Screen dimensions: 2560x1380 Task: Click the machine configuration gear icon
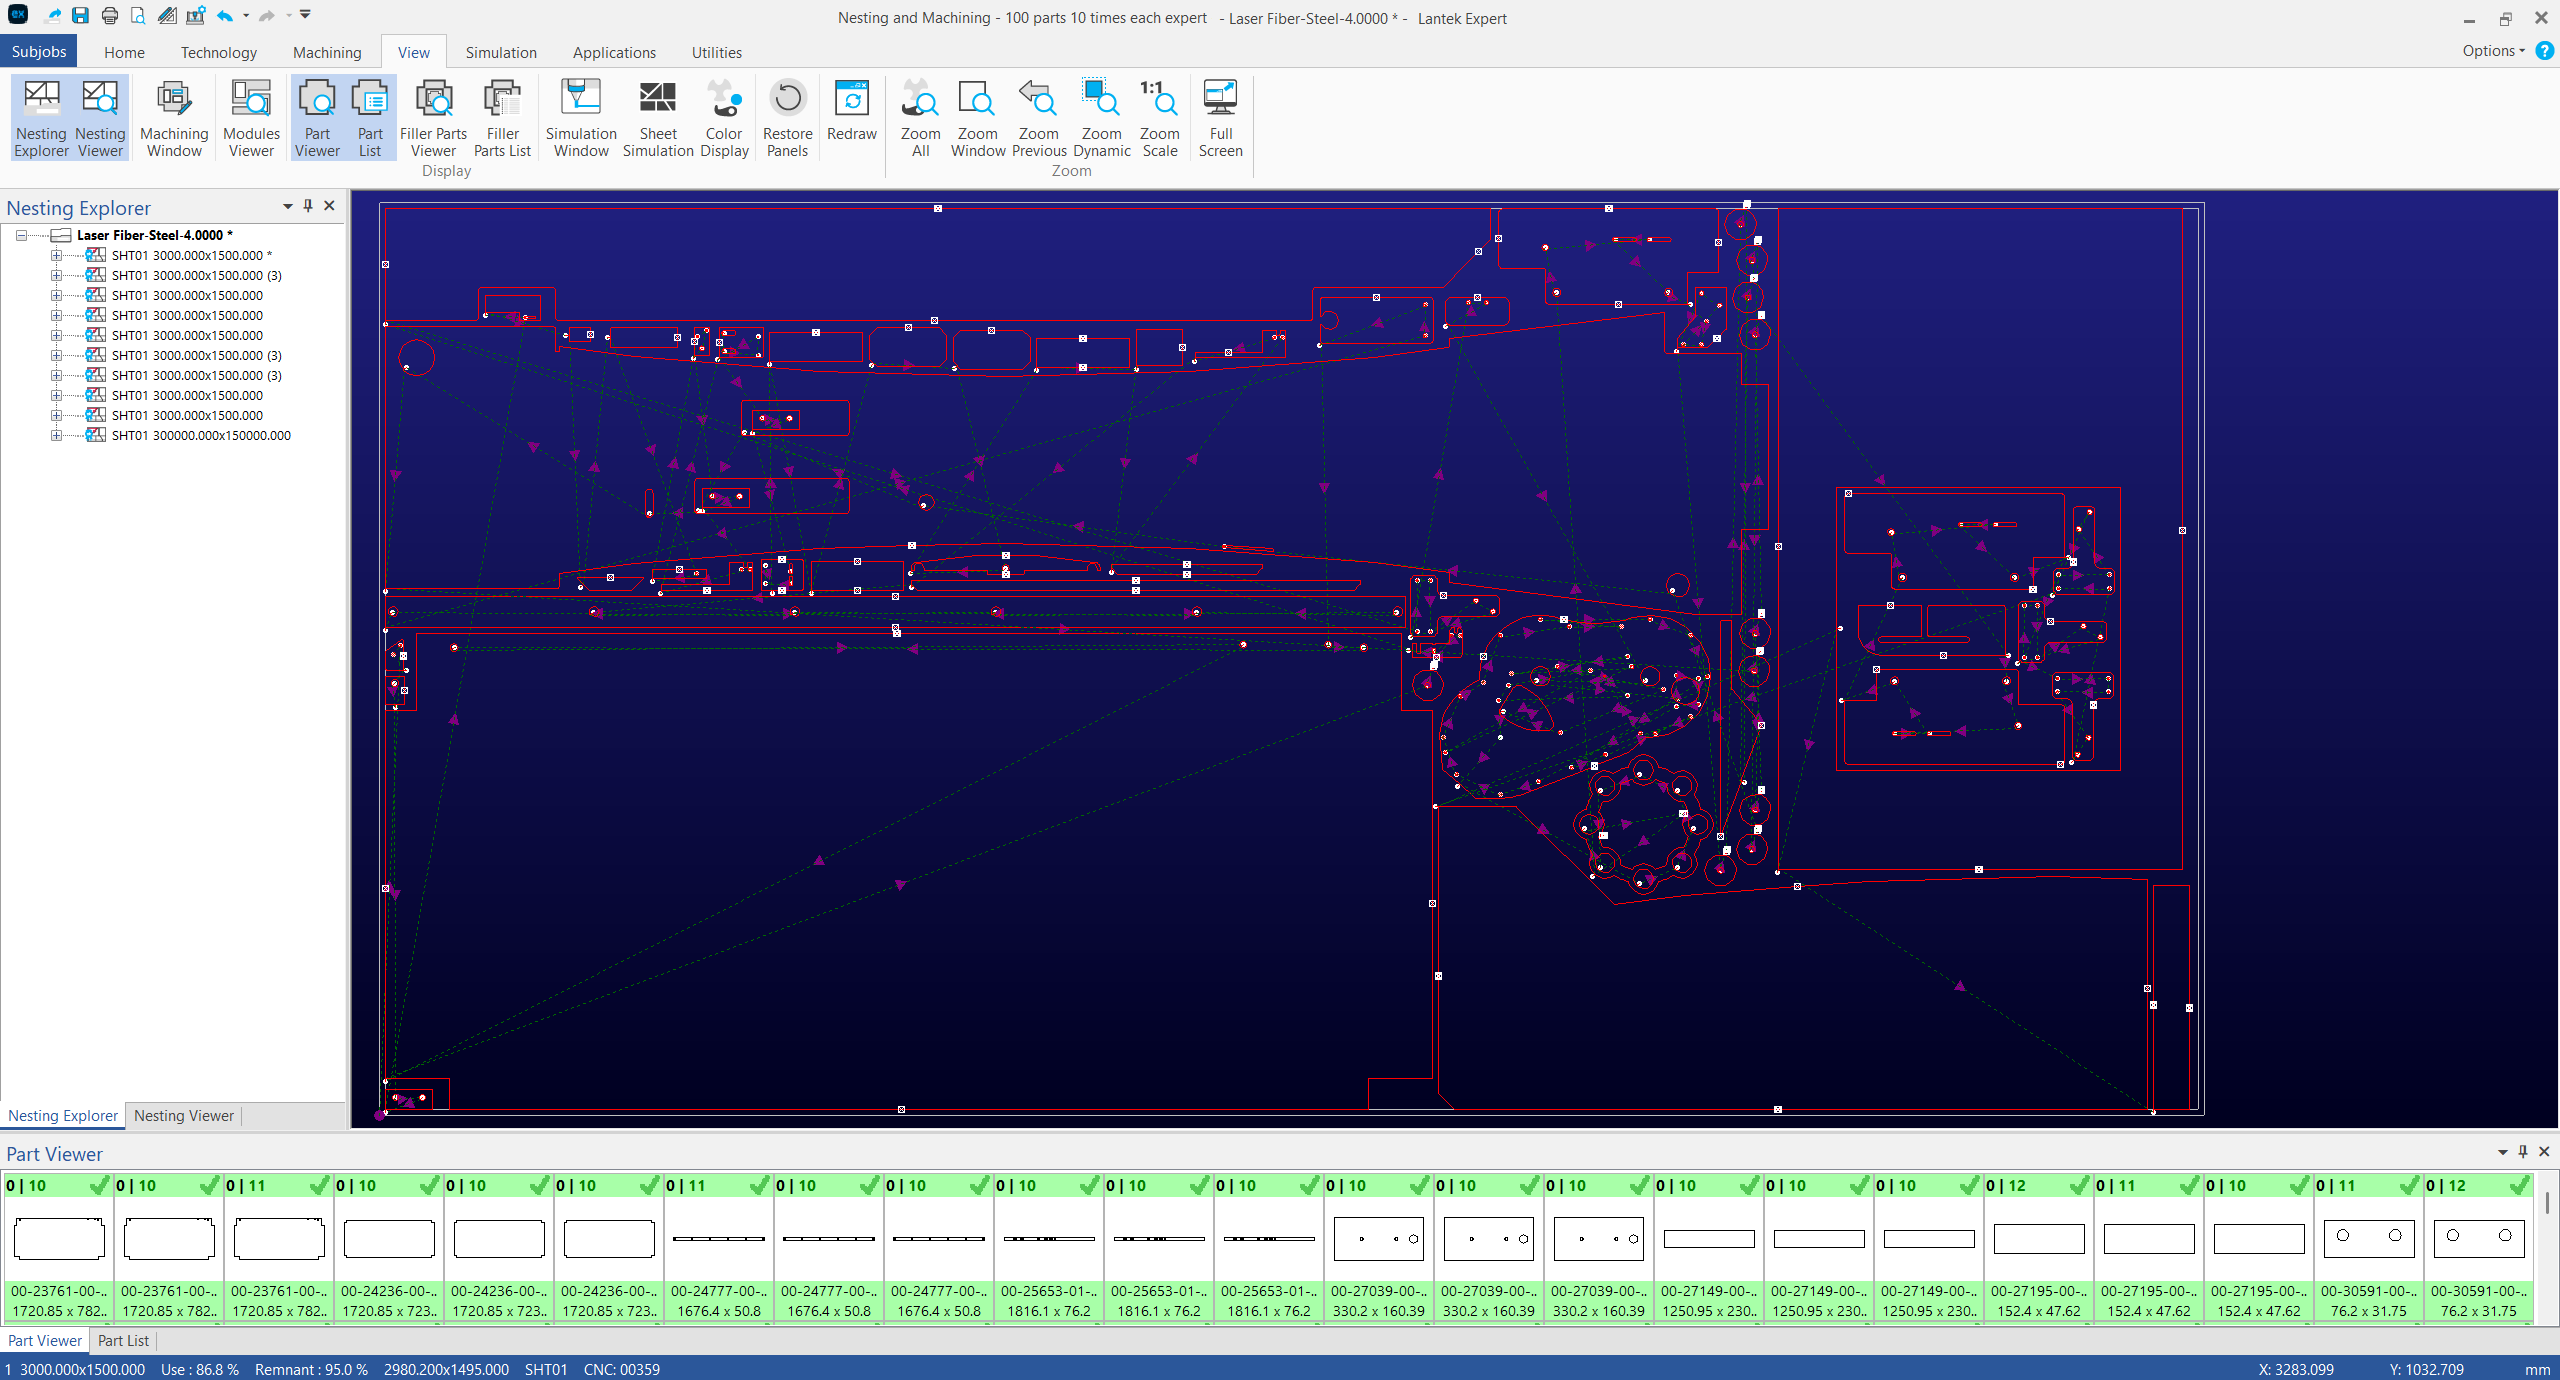(196, 15)
